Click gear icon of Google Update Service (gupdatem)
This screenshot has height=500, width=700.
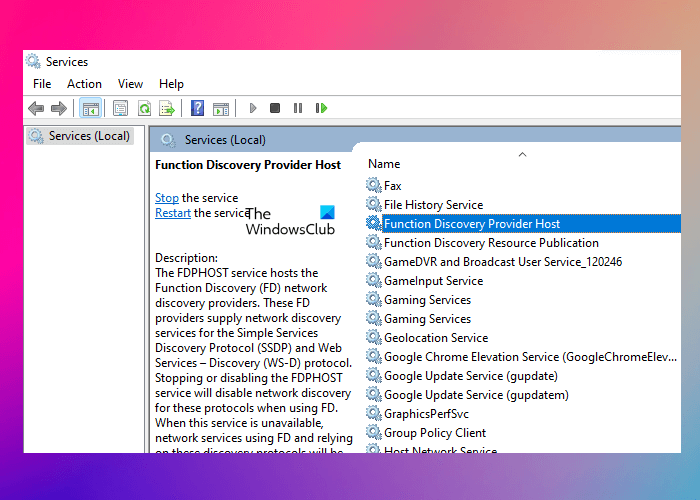pos(373,395)
